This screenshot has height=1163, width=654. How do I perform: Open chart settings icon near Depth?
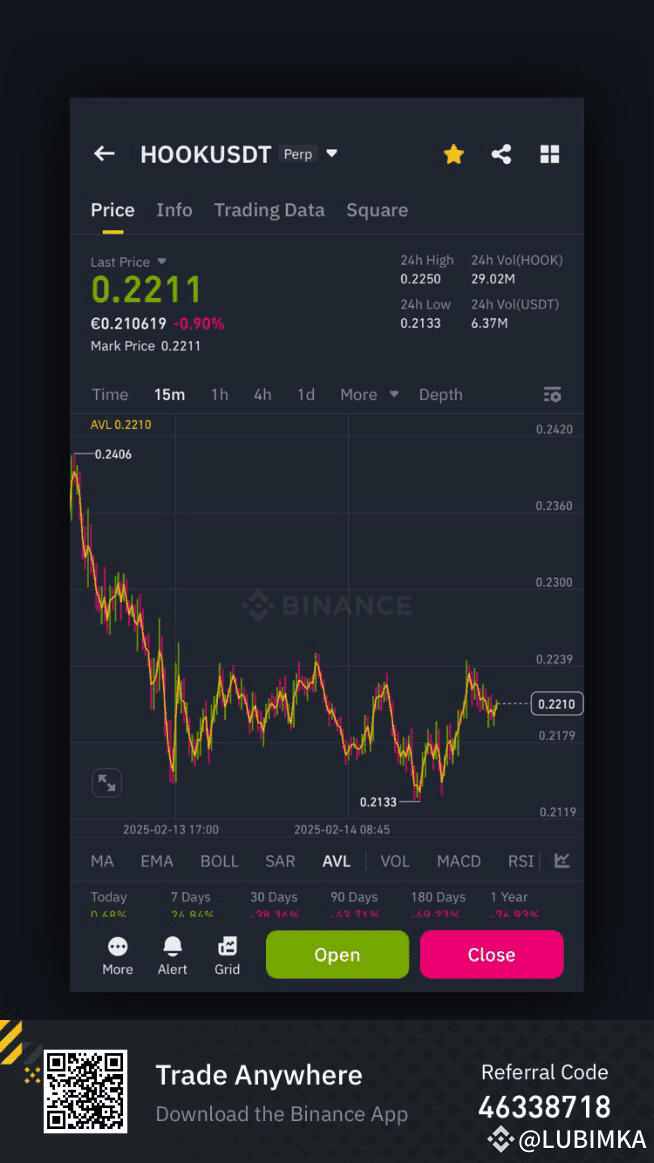[552, 394]
